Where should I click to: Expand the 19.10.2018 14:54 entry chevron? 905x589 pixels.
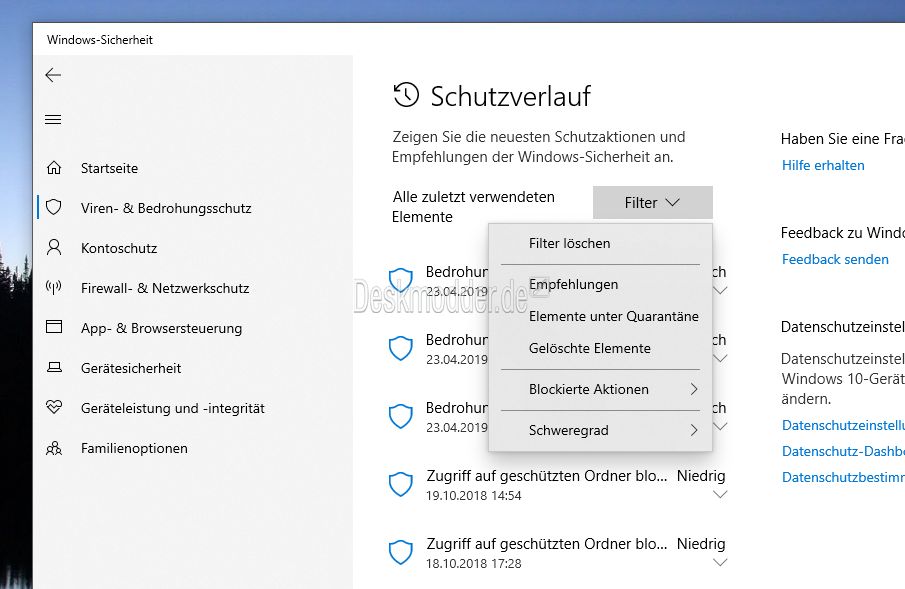720,494
